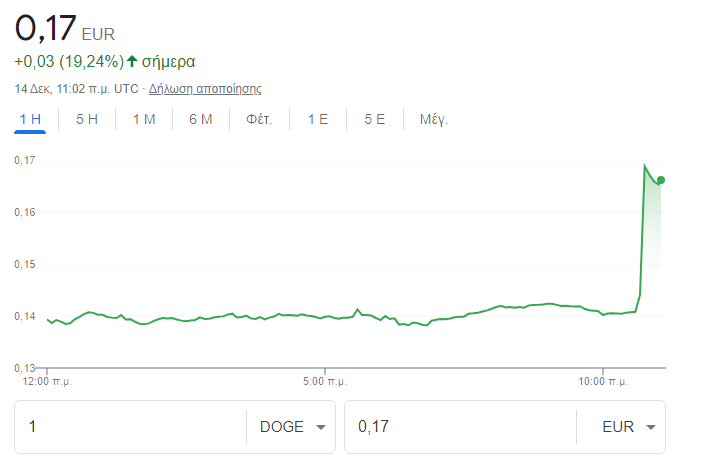Click the green endpoint dot on chart
The image size is (715, 459).
click(661, 180)
